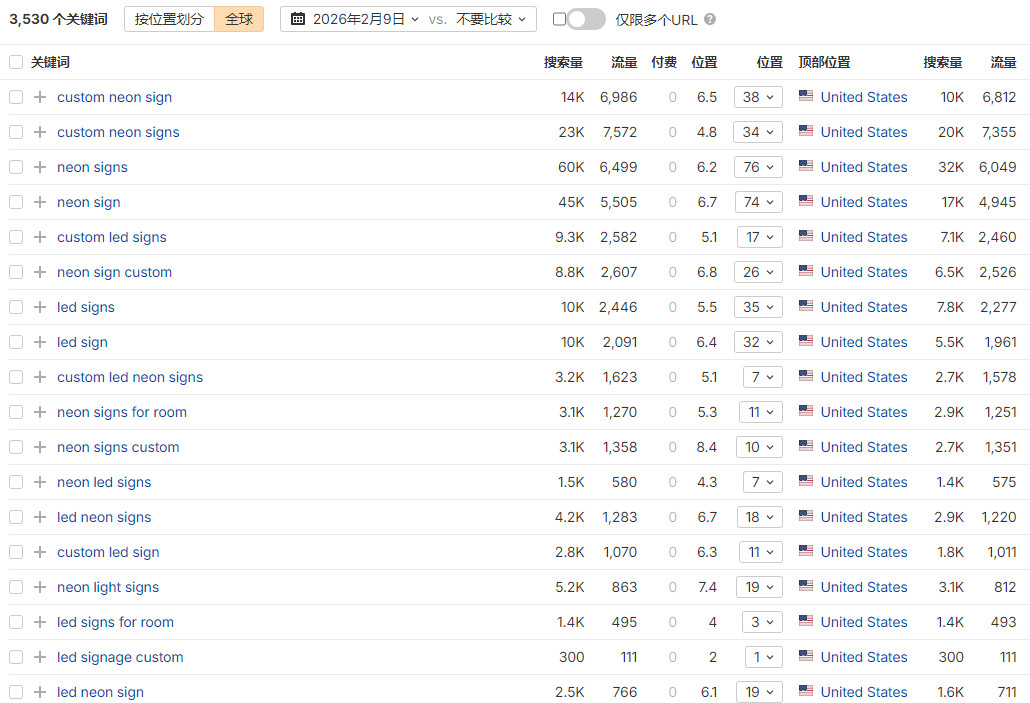The height and width of the screenshot is (703, 1030).
Task: Open position dropdown showing 76
Action: point(758,167)
